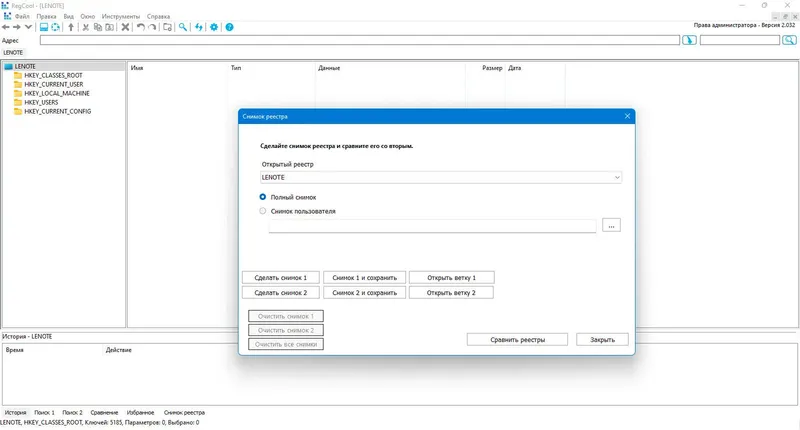This screenshot has width=800, height=430.
Task: Click the Сравнить реестры button
Action: coord(517,340)
